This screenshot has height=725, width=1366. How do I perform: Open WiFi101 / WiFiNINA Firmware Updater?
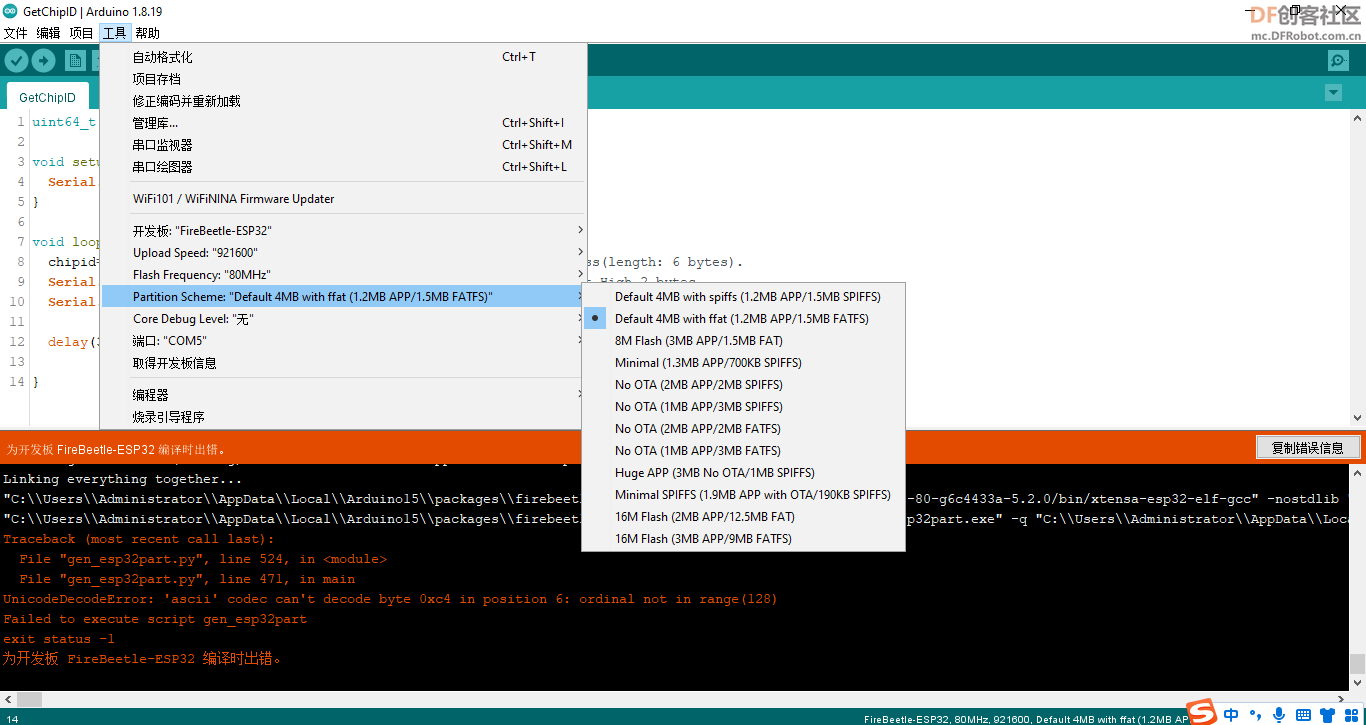pyautogui.click(x=342, y=199)
